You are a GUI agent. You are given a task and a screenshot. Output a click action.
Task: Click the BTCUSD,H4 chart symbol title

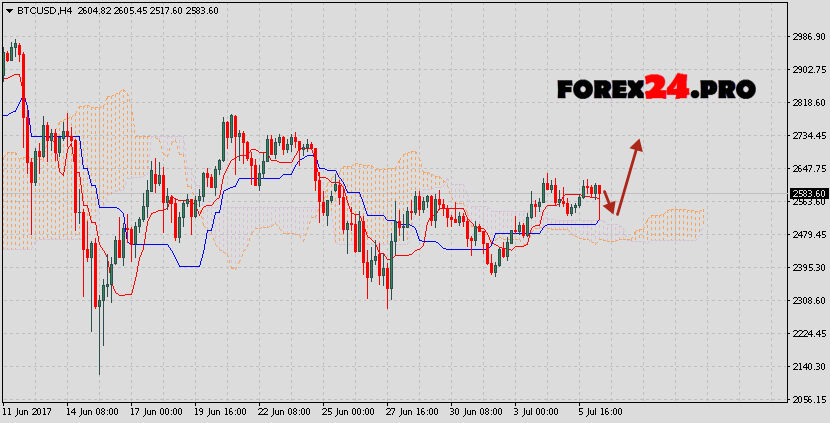tap(36, 11)
